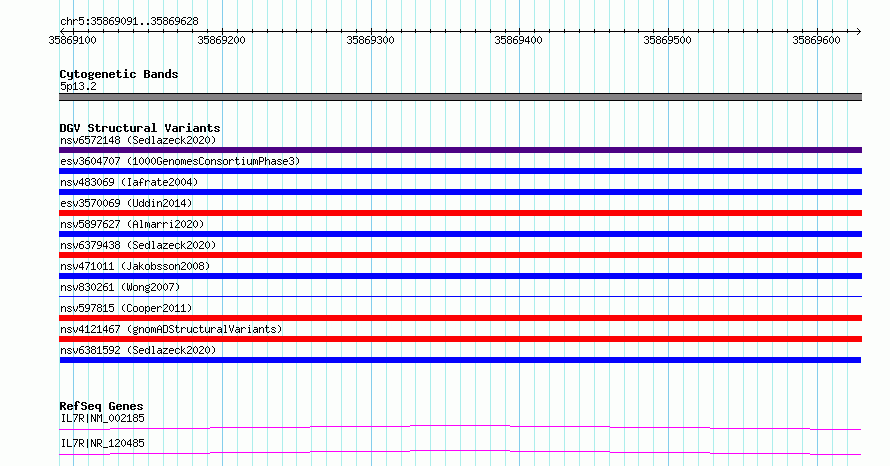Open variant nsv5897627 (Almarri2020) label
The width and height of the screenshot is (890, 466).
(132, 224)
